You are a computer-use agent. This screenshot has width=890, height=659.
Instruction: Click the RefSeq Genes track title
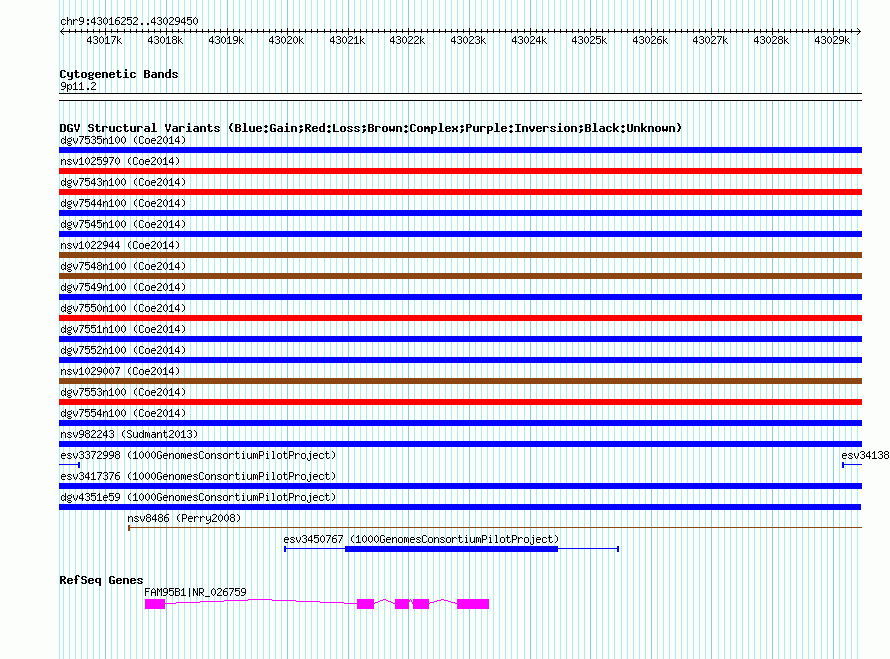click(101, 580)
